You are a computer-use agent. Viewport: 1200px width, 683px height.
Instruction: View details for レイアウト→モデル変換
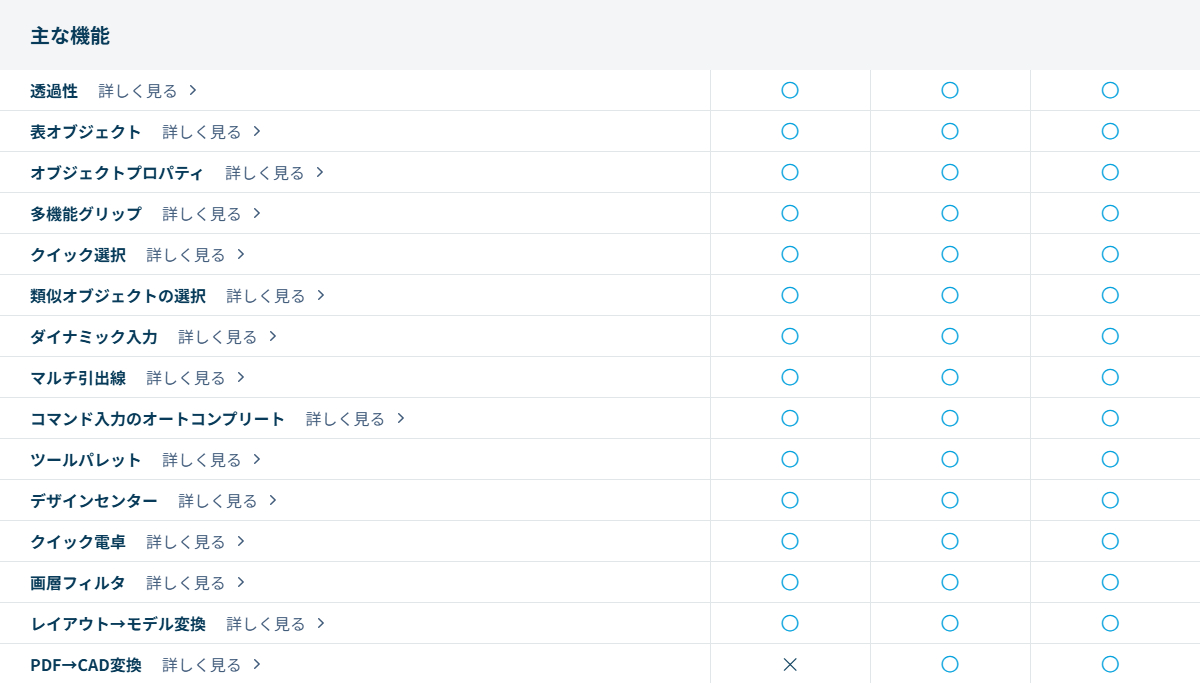tap(266, 623)
